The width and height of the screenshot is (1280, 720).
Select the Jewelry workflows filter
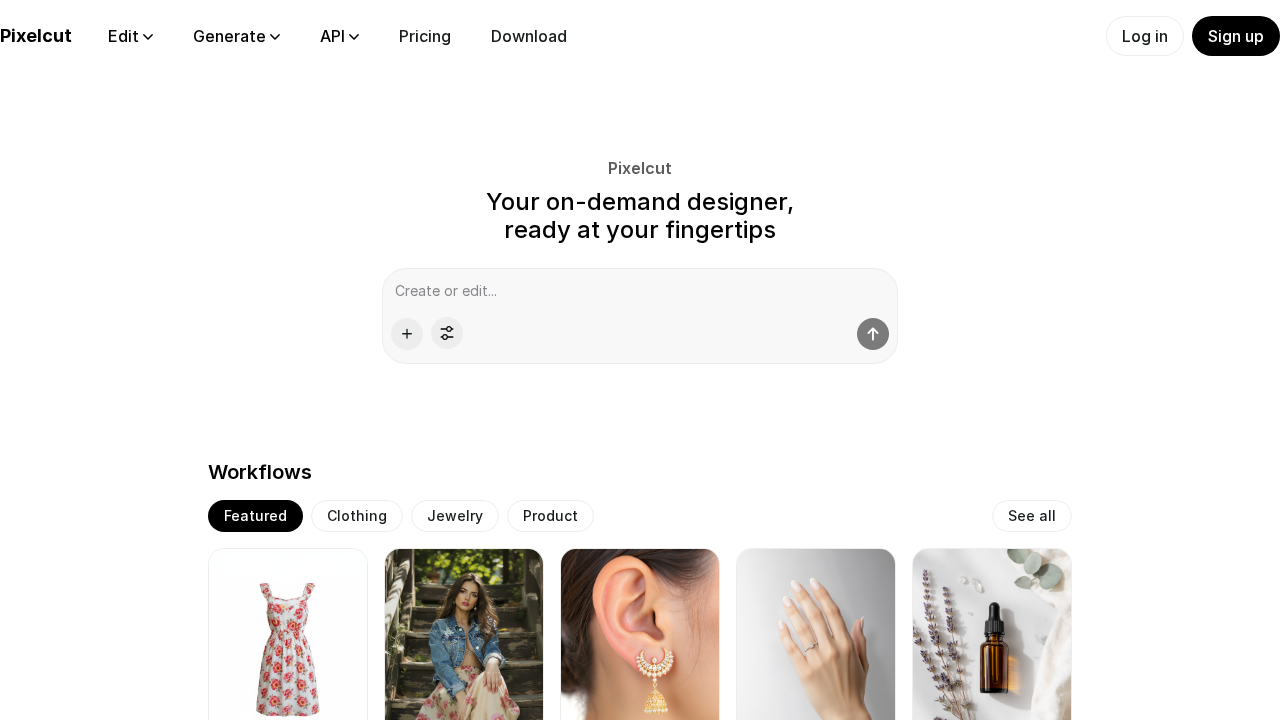tap(455, 516)
